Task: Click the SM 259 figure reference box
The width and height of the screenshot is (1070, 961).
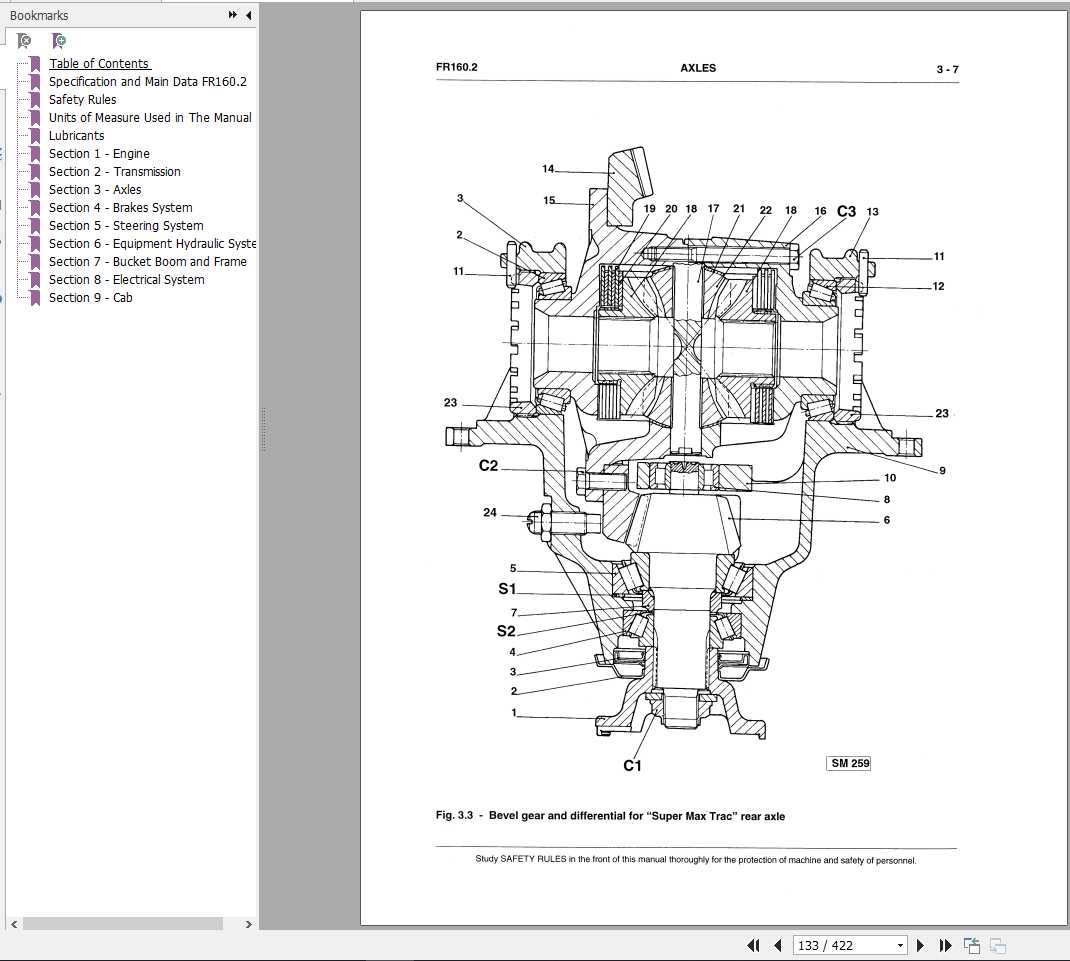Action: [850, 763]
